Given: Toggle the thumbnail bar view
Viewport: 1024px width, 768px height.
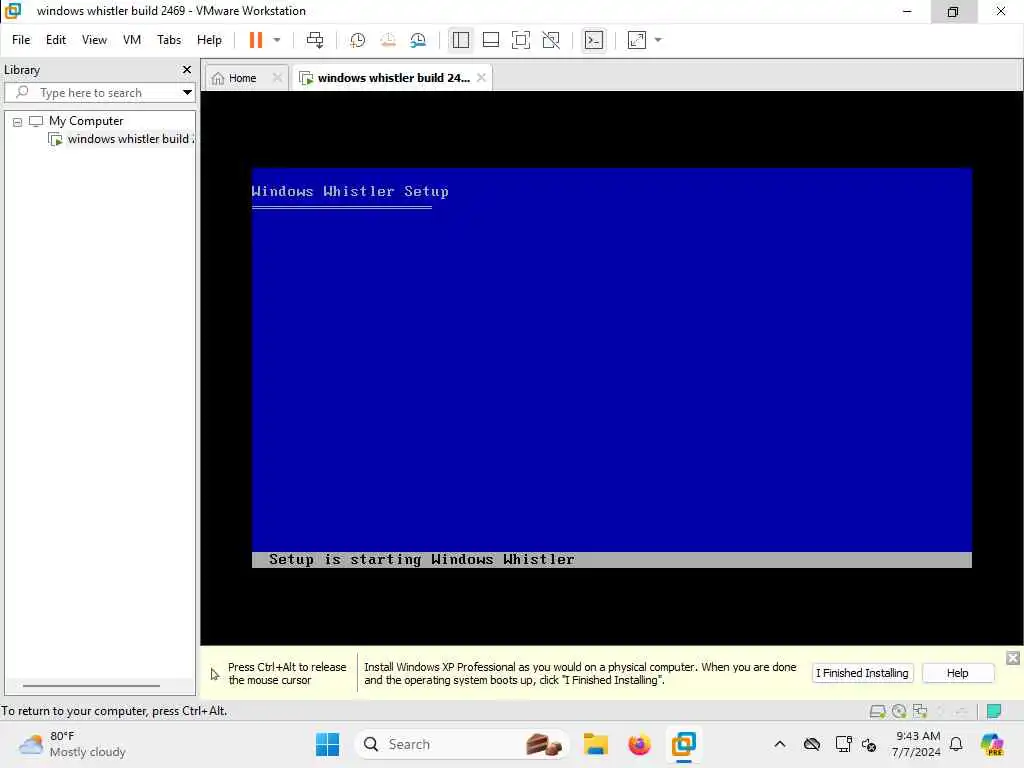Looking at the screenshot, I should pos(490,40).
